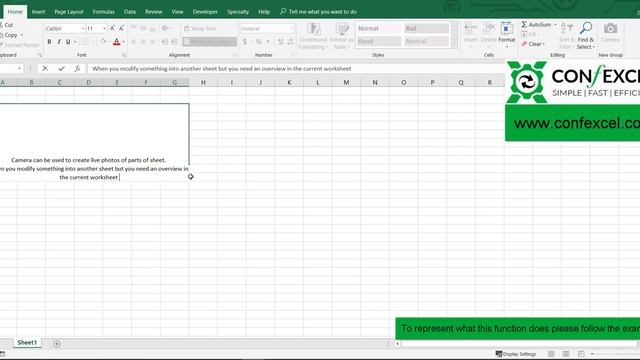Select the Normal cell style

coord(379,28)
